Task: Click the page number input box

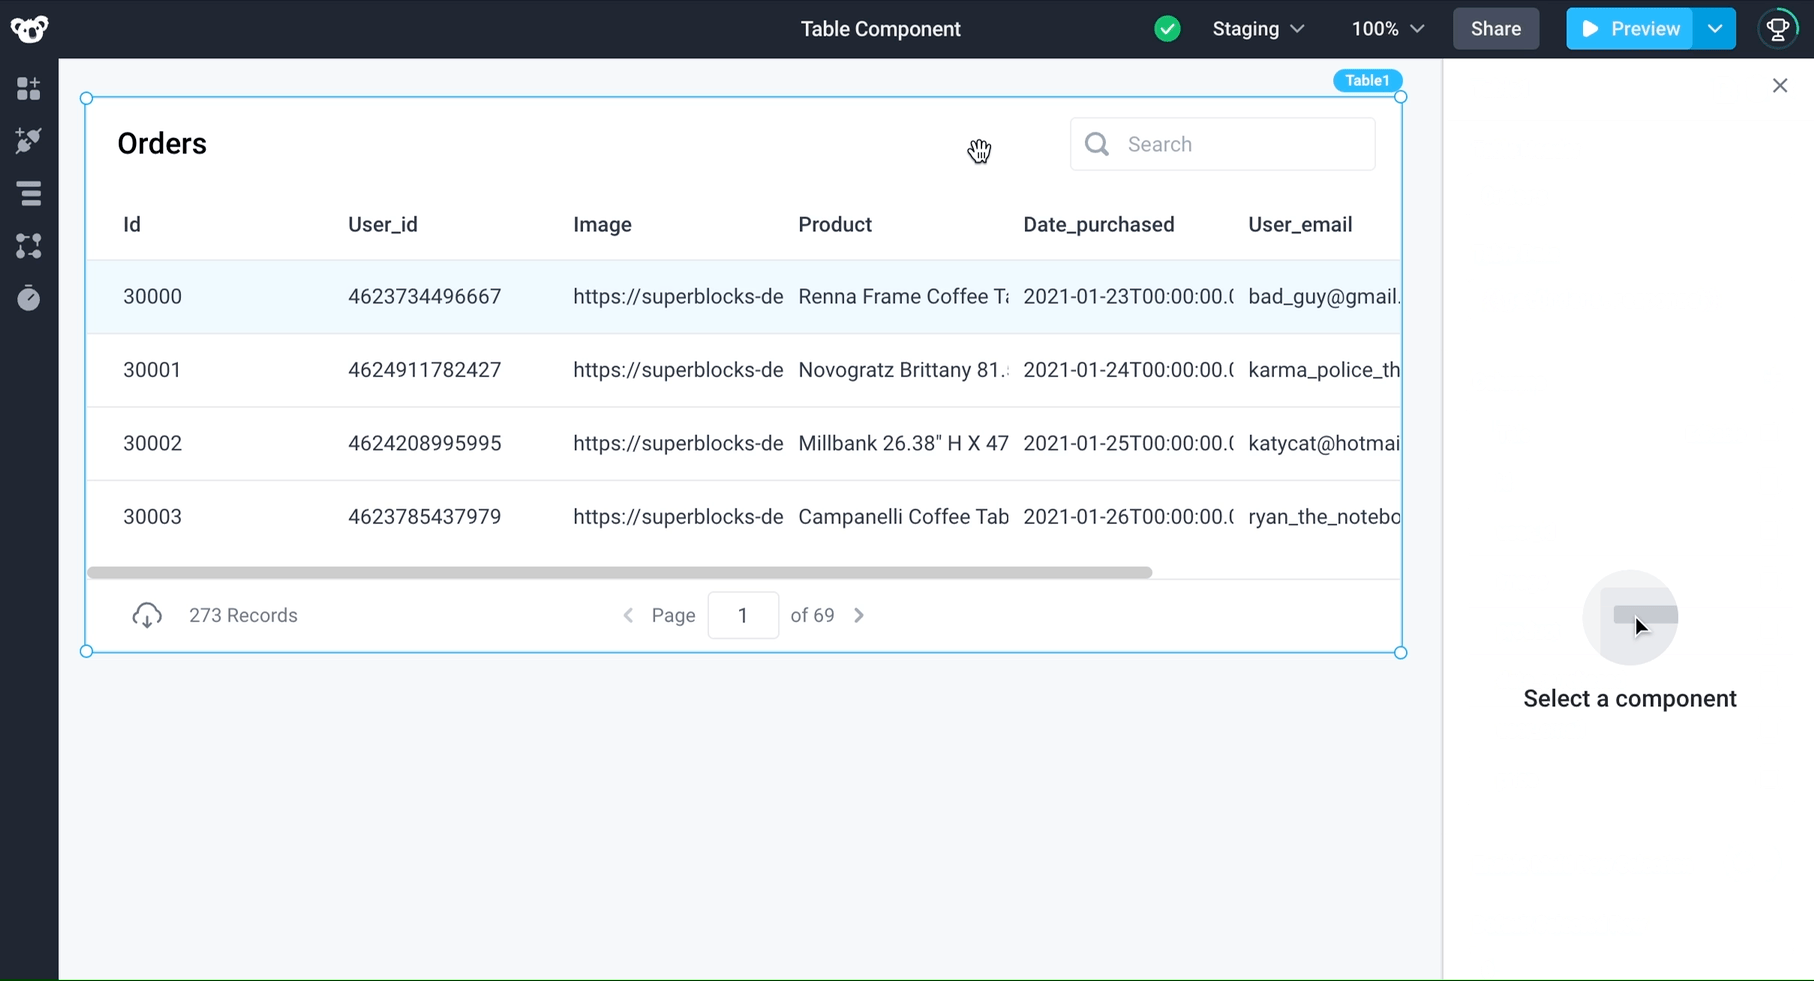Action: pos(743,615)
